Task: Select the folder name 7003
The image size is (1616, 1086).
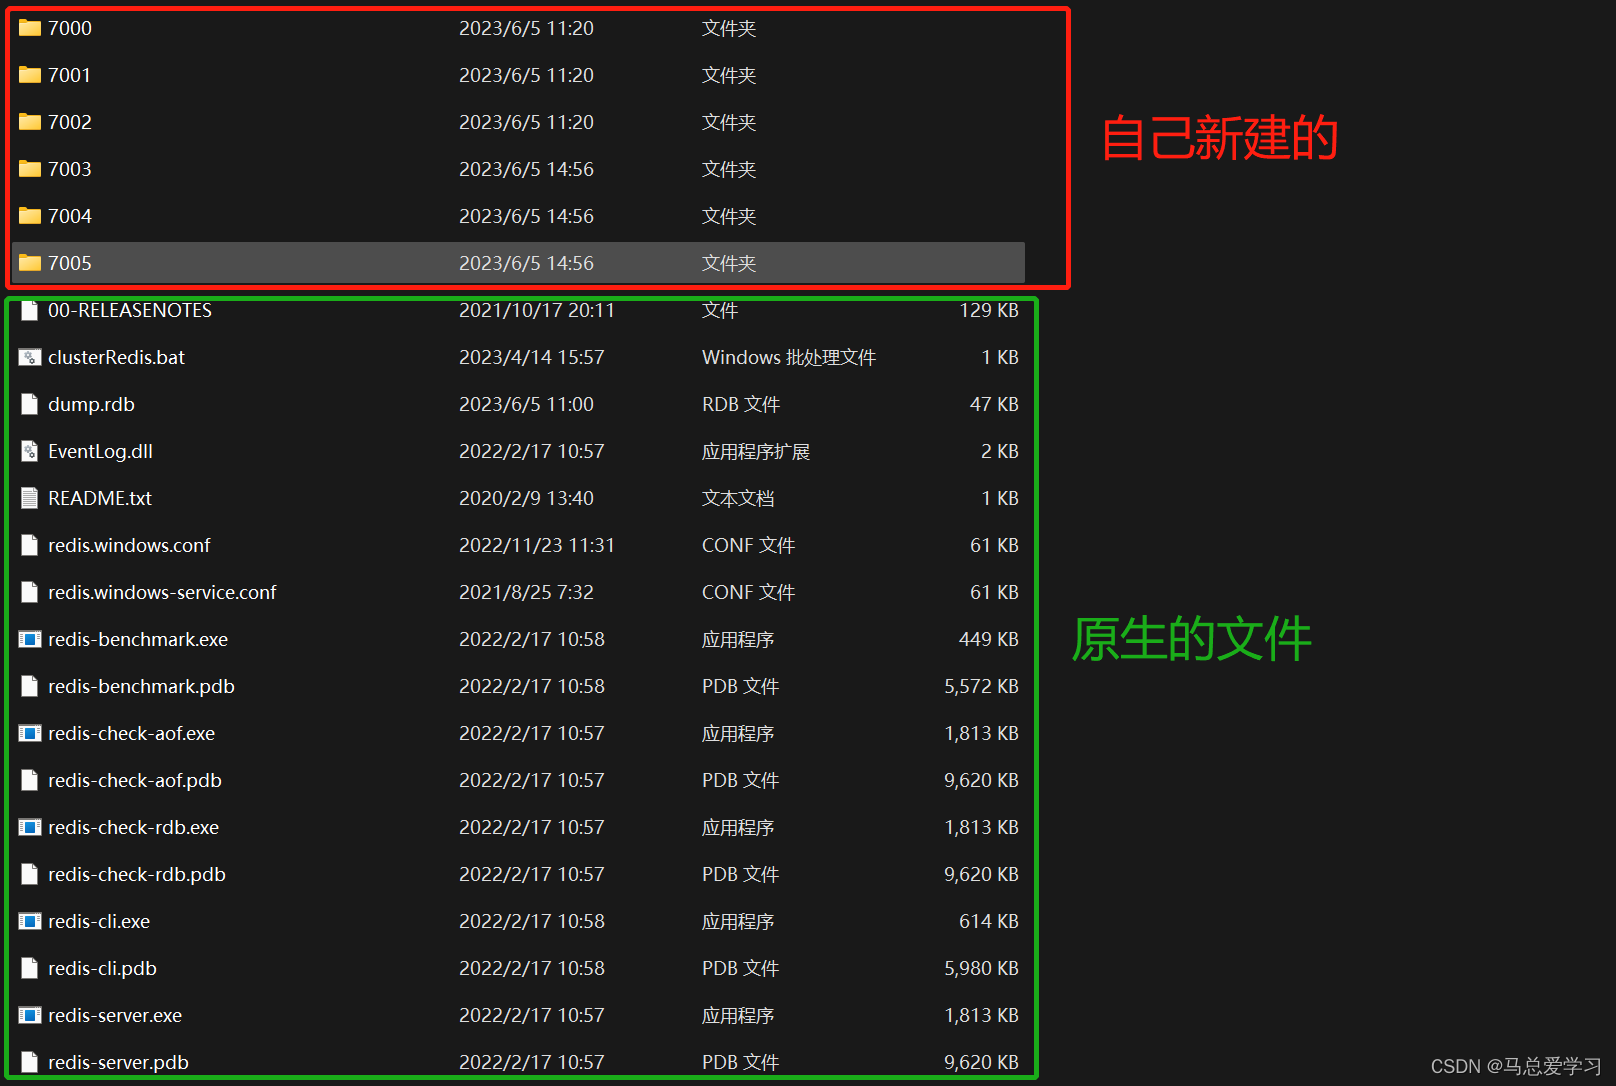Action: point(70,169)
